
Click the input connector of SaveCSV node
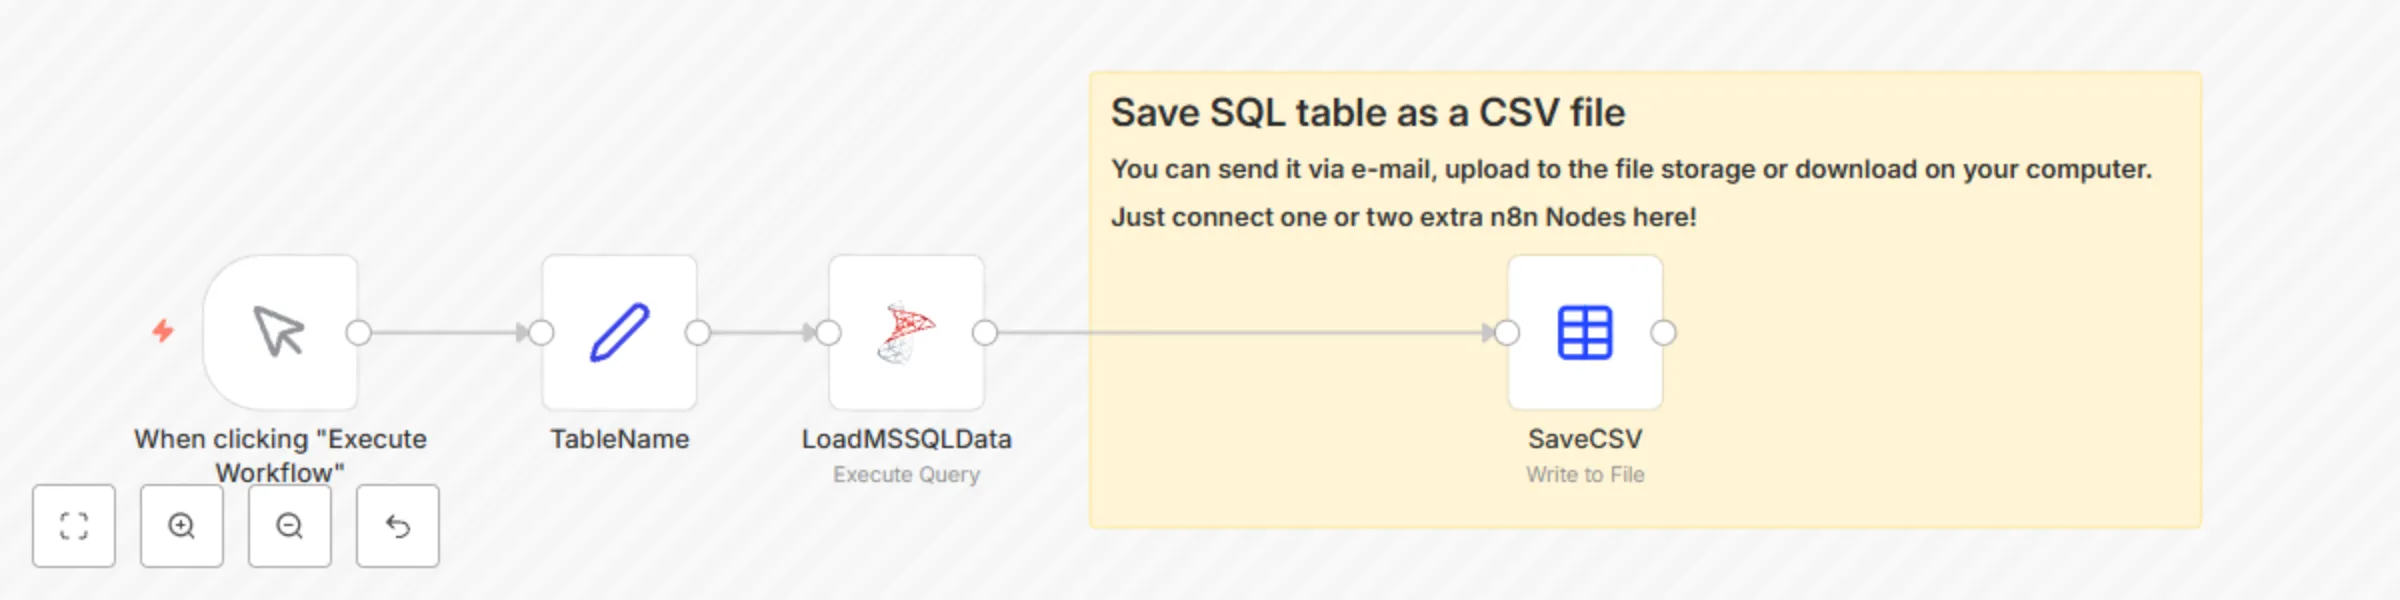[x=1505, y=332]
